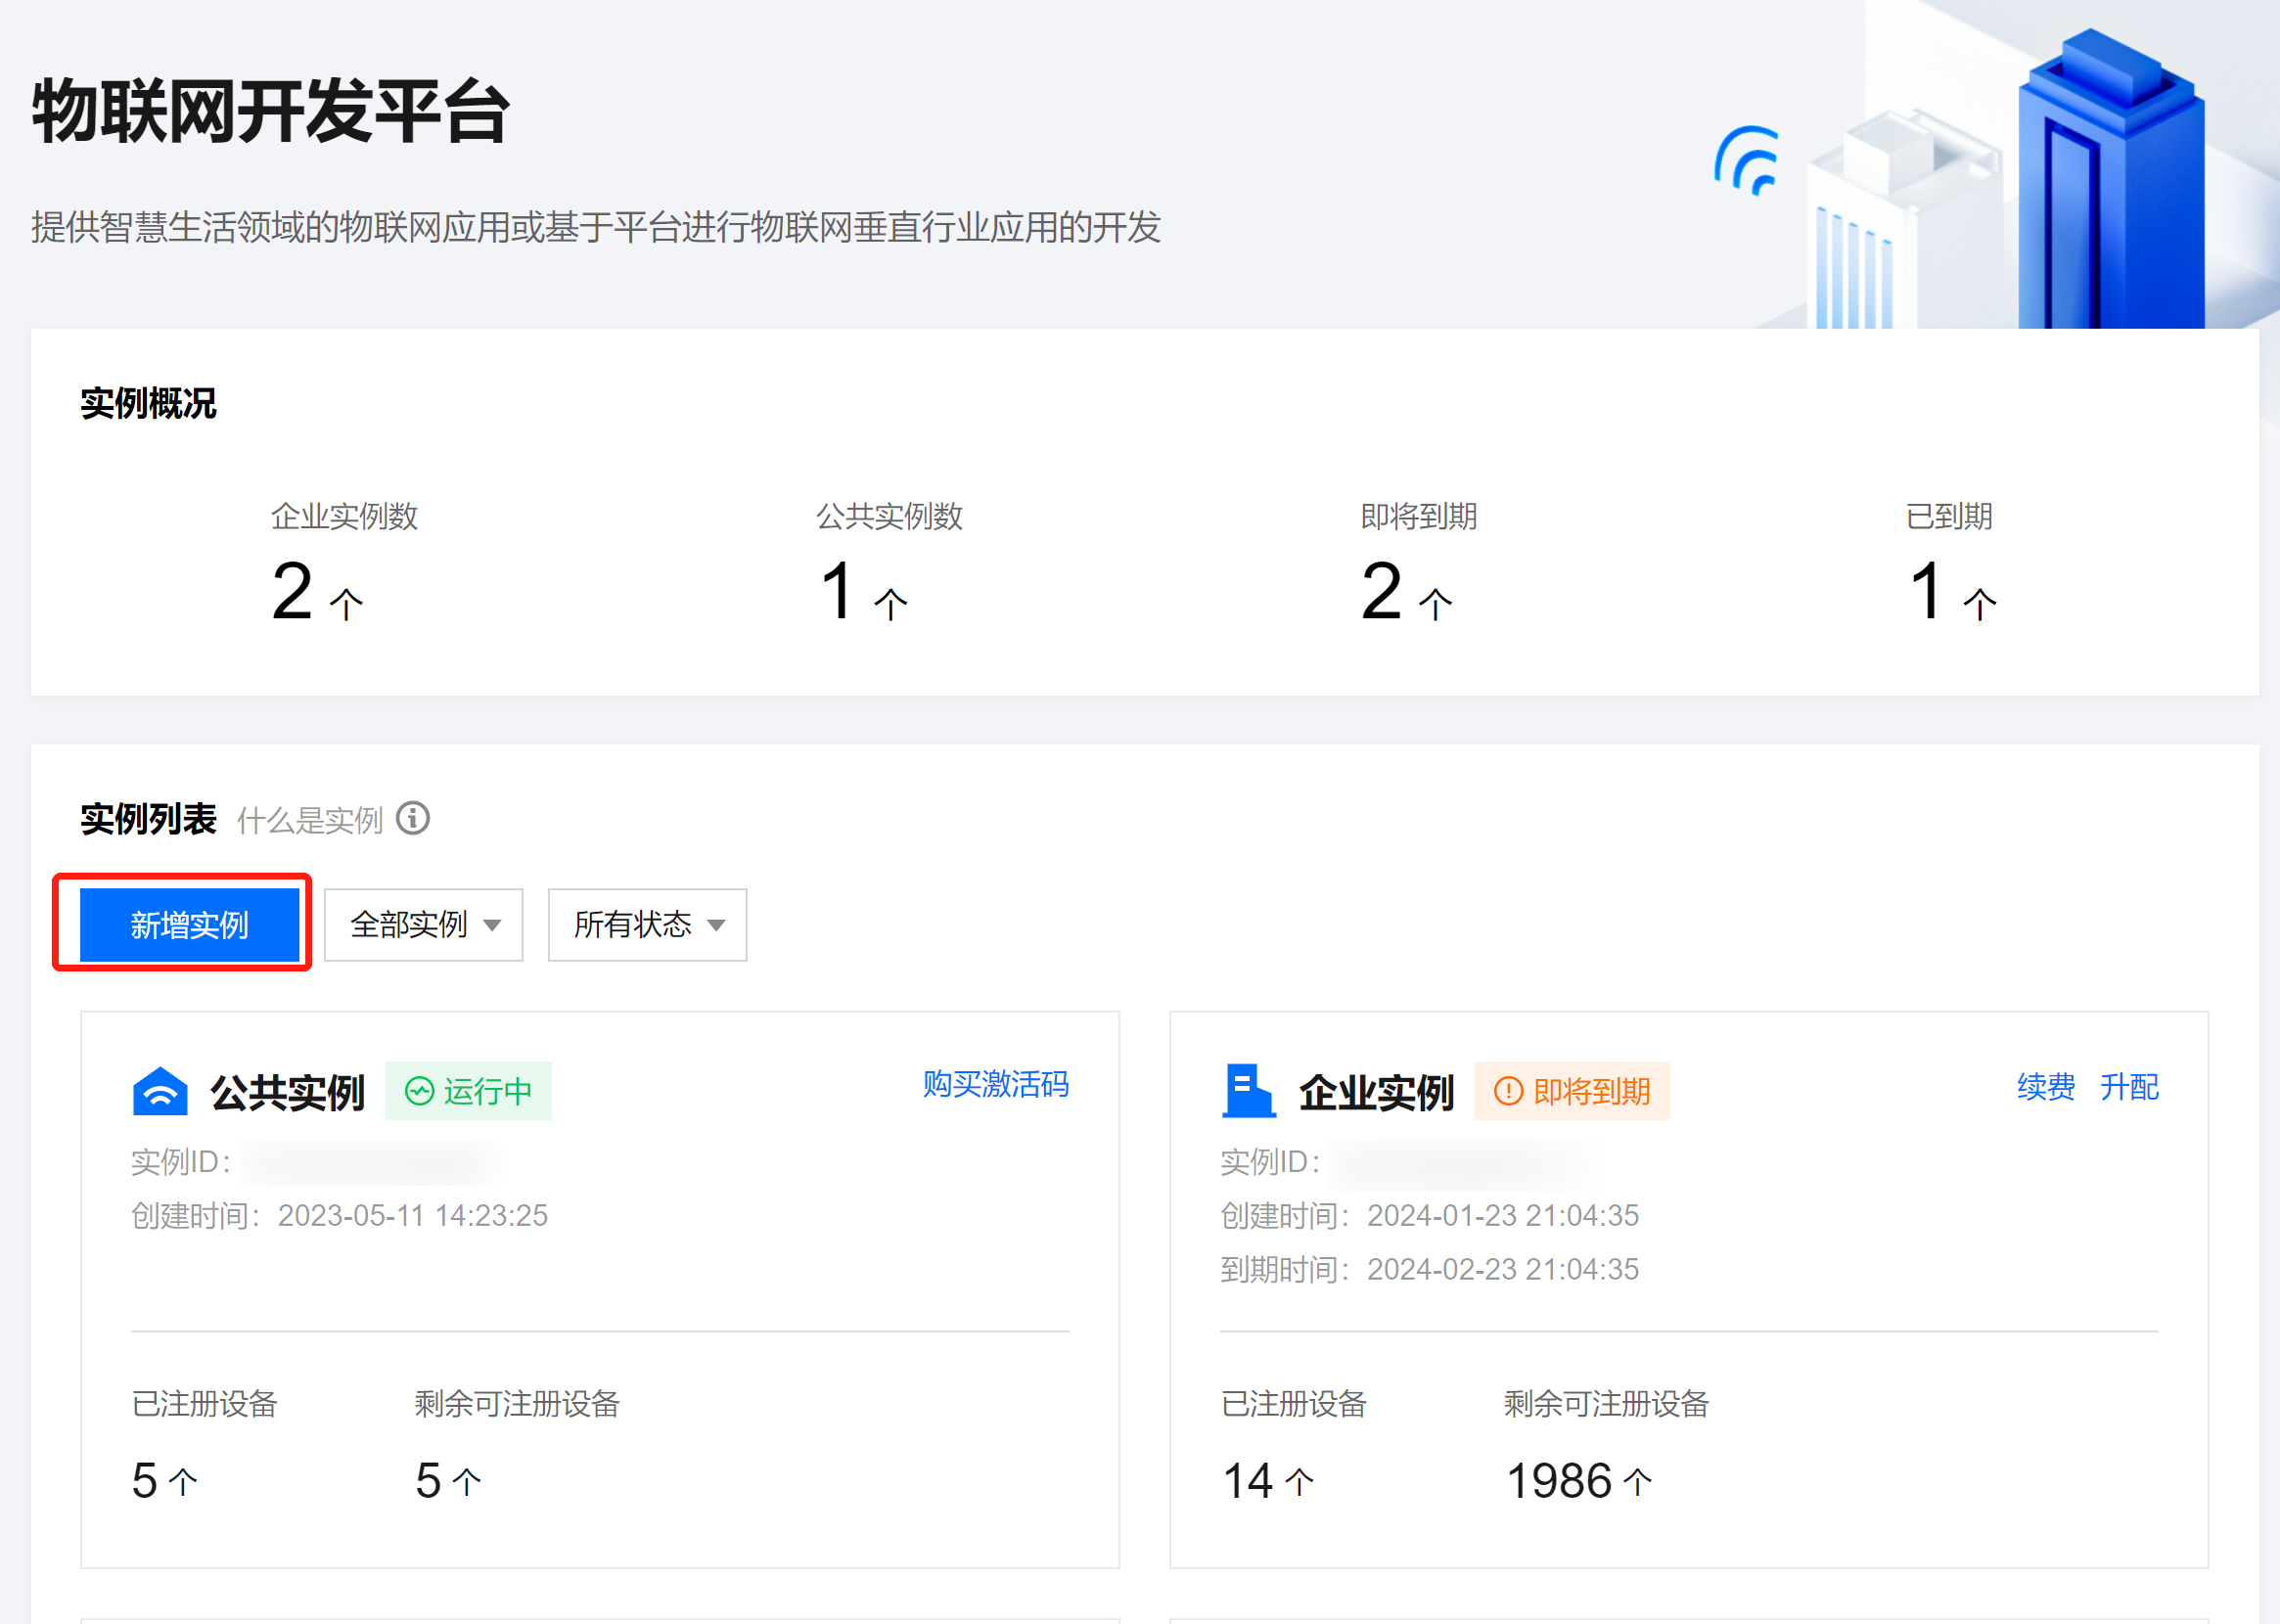Click the 升配 upgrade link
Screen dimensions: 2280x1624
click(2129, 1087)
